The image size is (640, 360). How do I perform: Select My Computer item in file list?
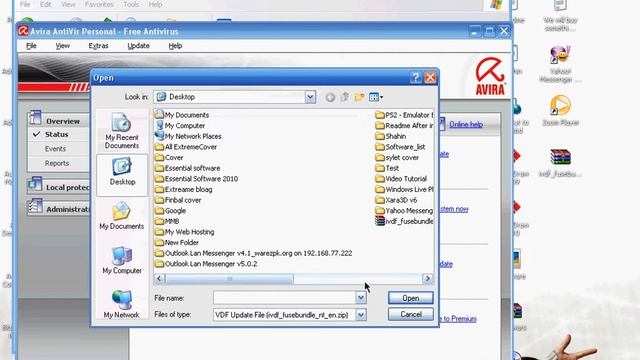tap(180, 126)
